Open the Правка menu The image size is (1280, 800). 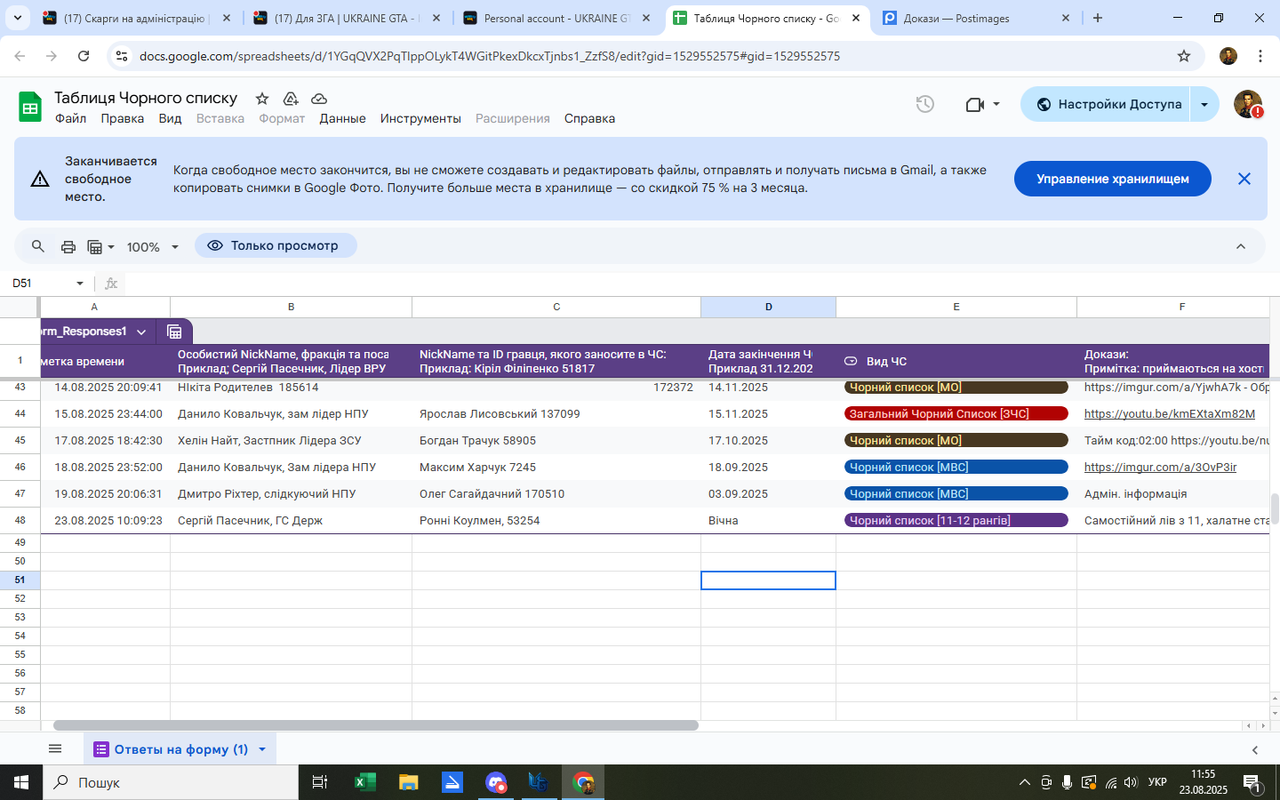pyautogui.click(x=122, y=118)
